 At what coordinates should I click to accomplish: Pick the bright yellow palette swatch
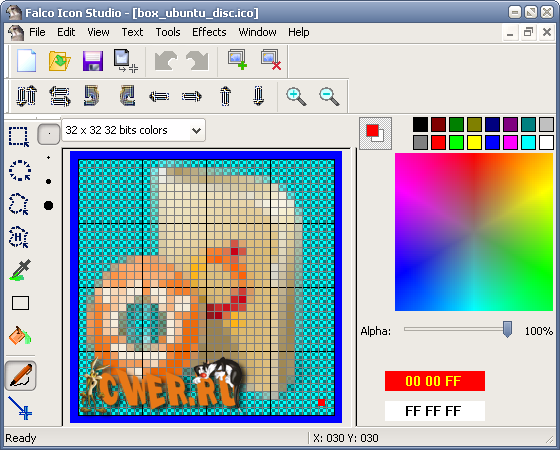(x=474, y=142)
